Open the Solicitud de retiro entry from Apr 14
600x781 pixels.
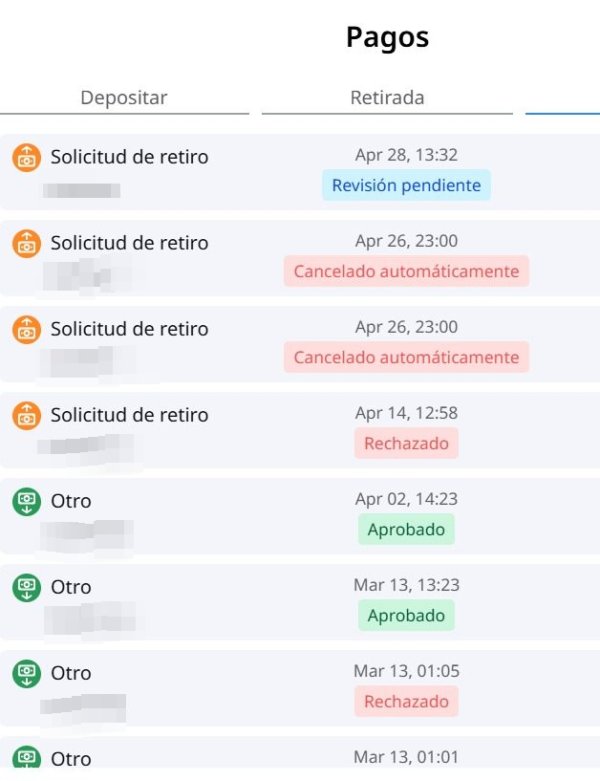tap(130, 415)
